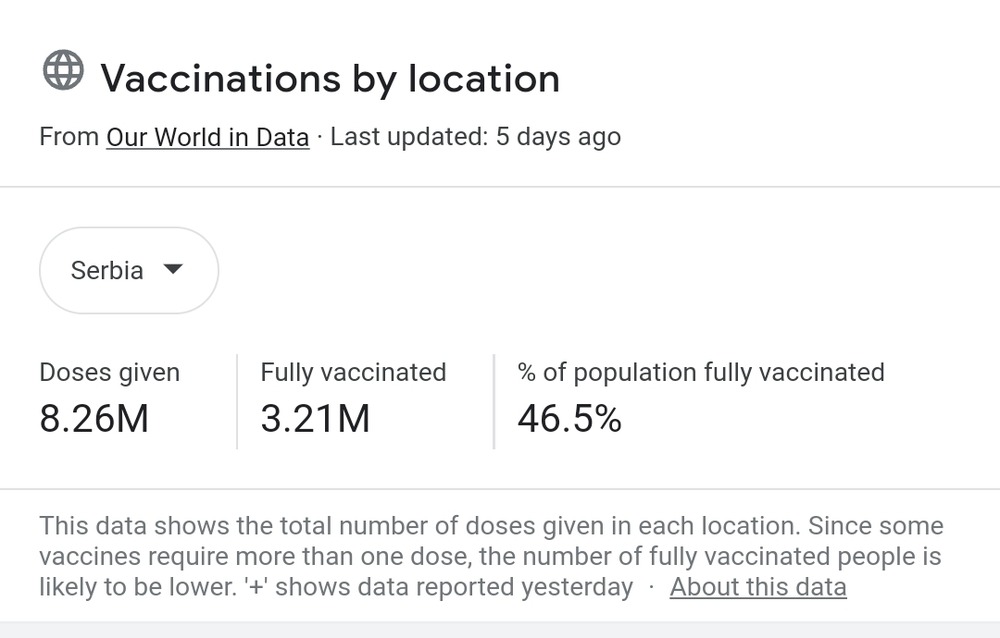Click the Serbia text inside the selector
The image size is (1000, 638).
107,270
